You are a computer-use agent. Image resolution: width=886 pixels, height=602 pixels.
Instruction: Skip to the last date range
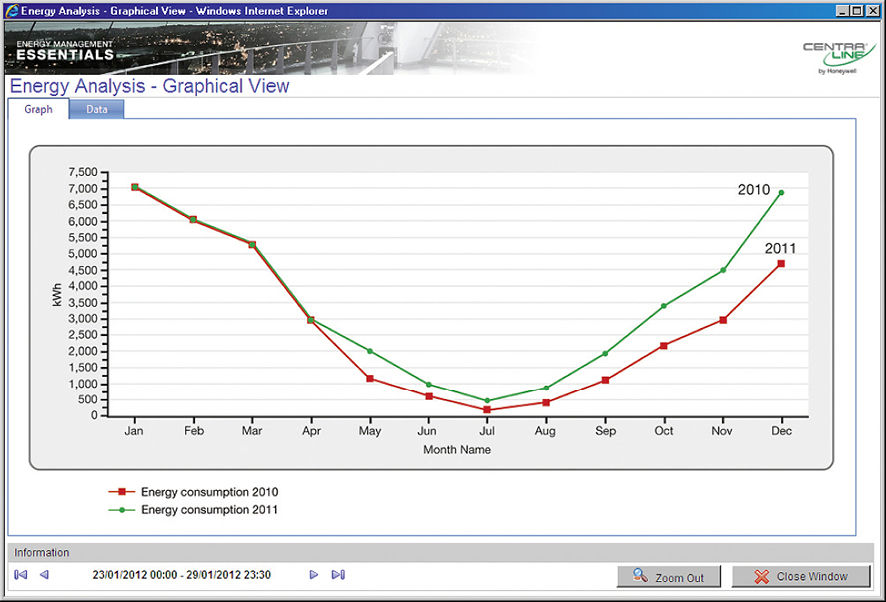338,575
